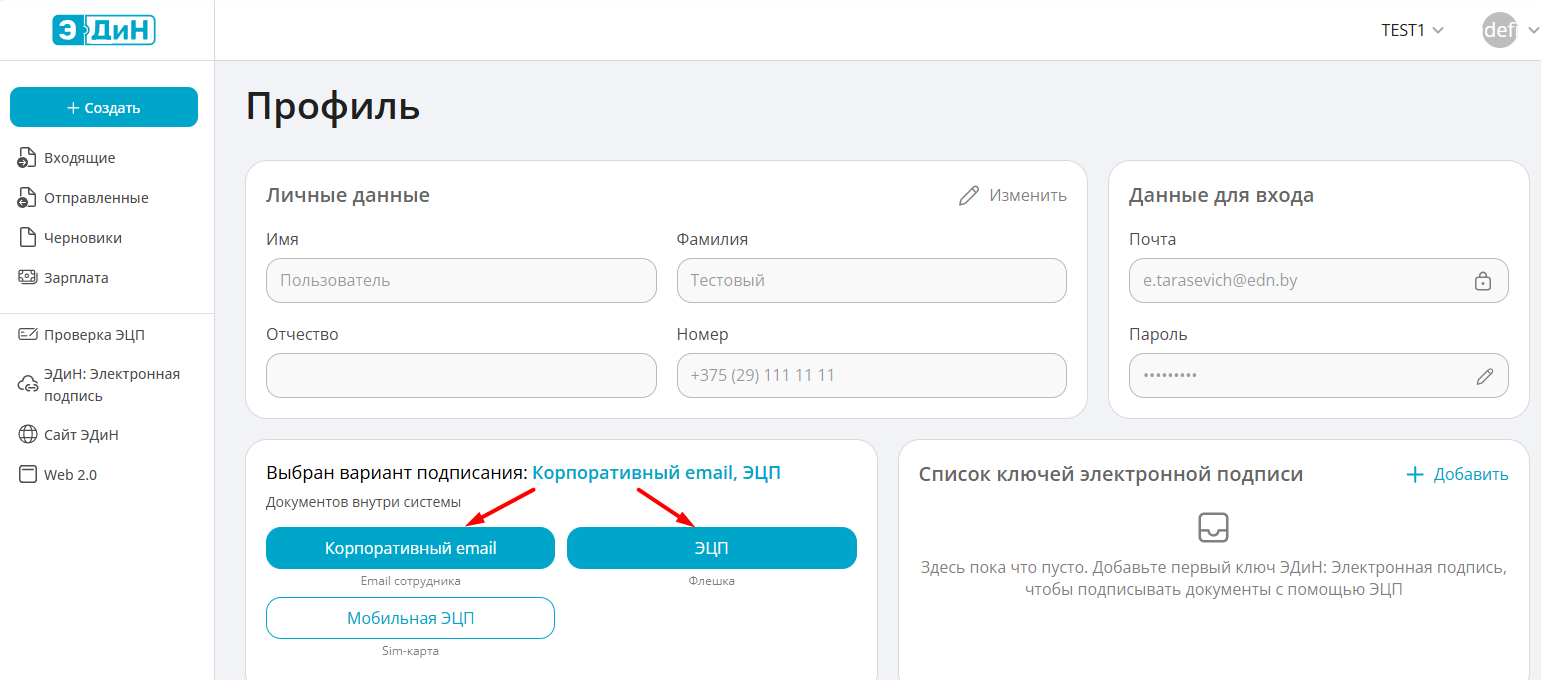Click Изменить to edit personal data
1541x680 pixels.
(x=1013, y=196)
